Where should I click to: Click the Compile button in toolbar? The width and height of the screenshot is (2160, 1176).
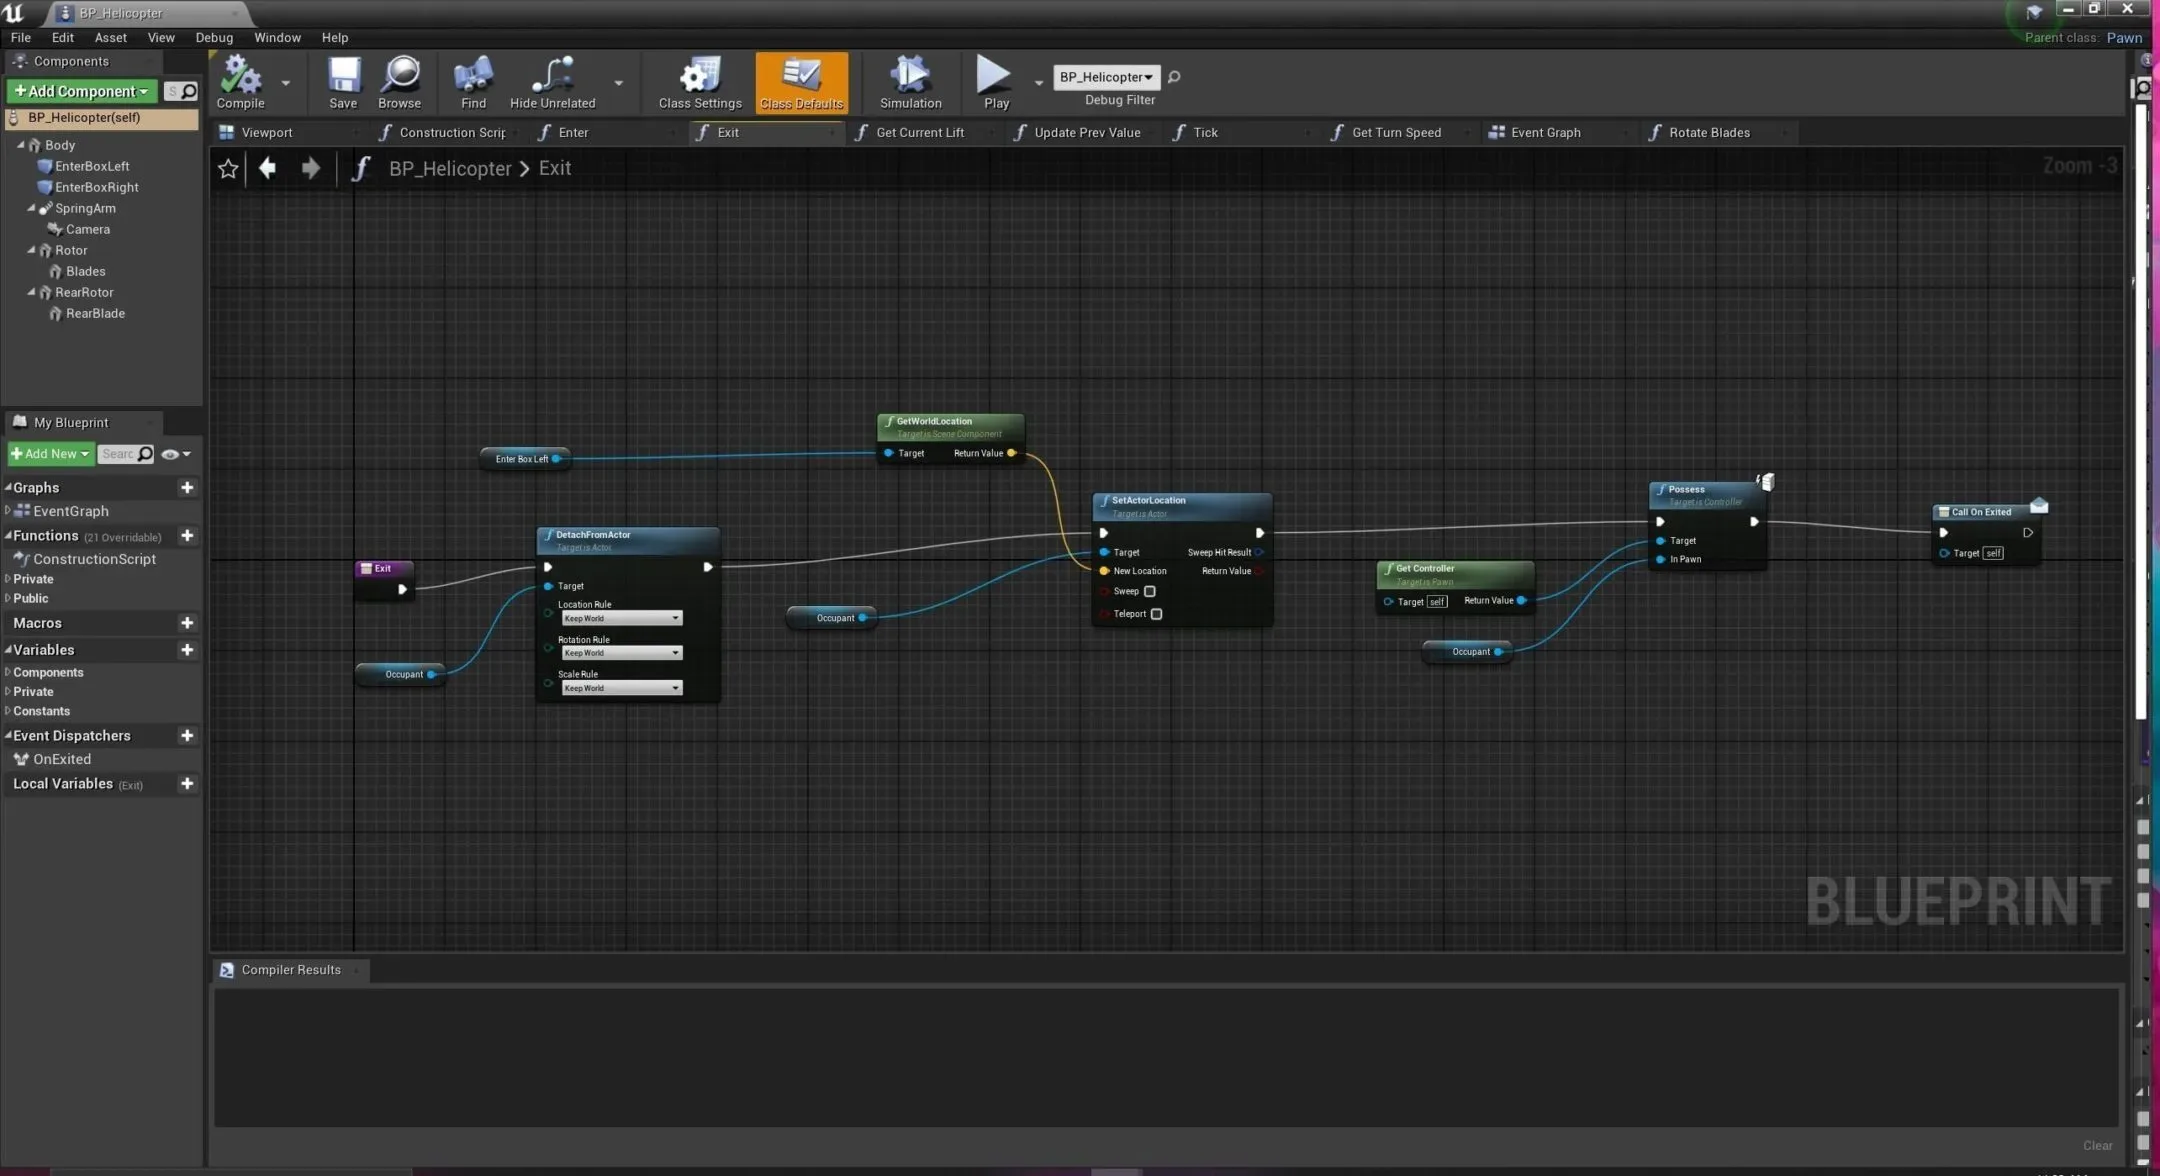point(239,81)
